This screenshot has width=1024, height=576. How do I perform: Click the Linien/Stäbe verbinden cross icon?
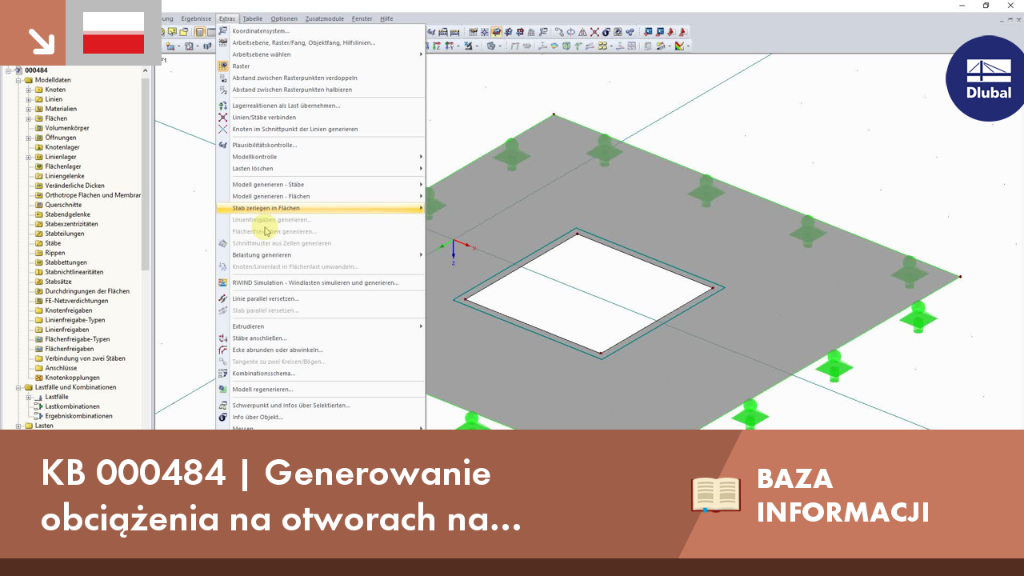(x=223, y=118)
